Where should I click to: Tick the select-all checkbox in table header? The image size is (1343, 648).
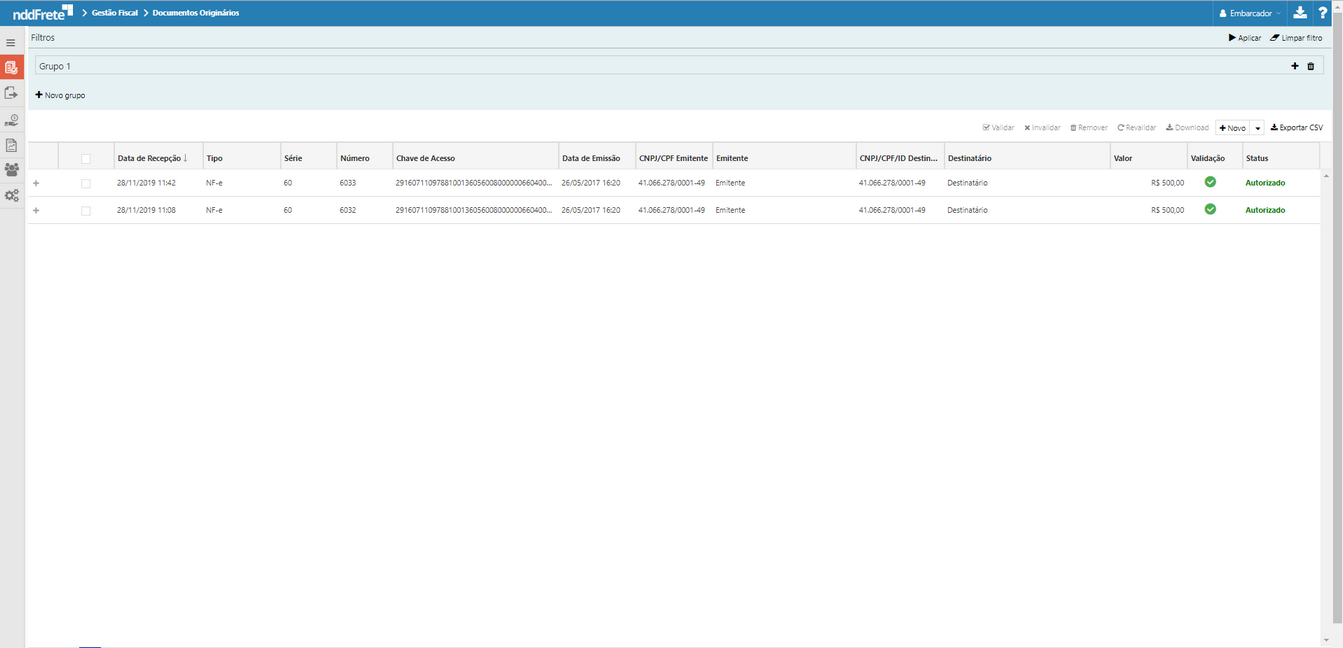coord(86,158)
